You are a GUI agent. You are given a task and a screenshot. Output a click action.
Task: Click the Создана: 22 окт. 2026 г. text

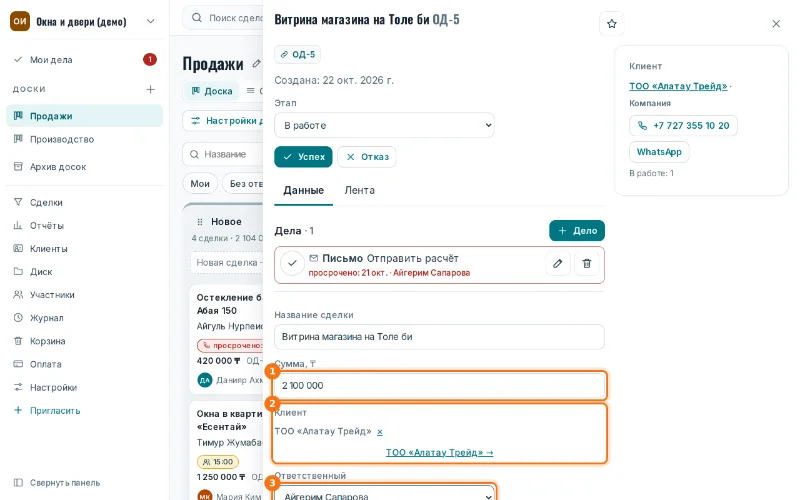click(x=334, y=80)
